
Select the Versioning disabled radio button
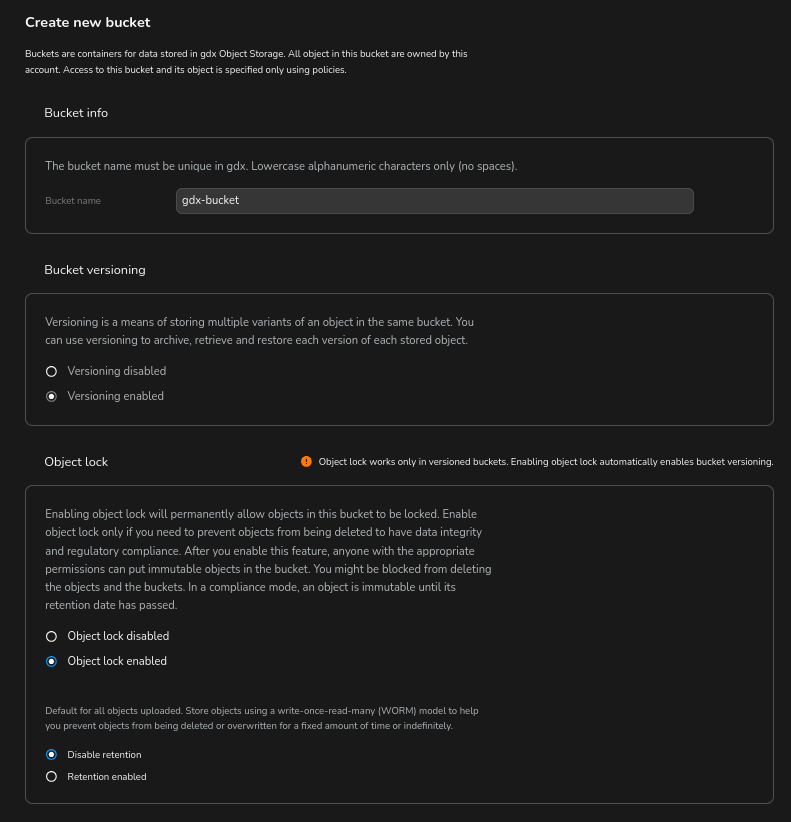point(52,371)
